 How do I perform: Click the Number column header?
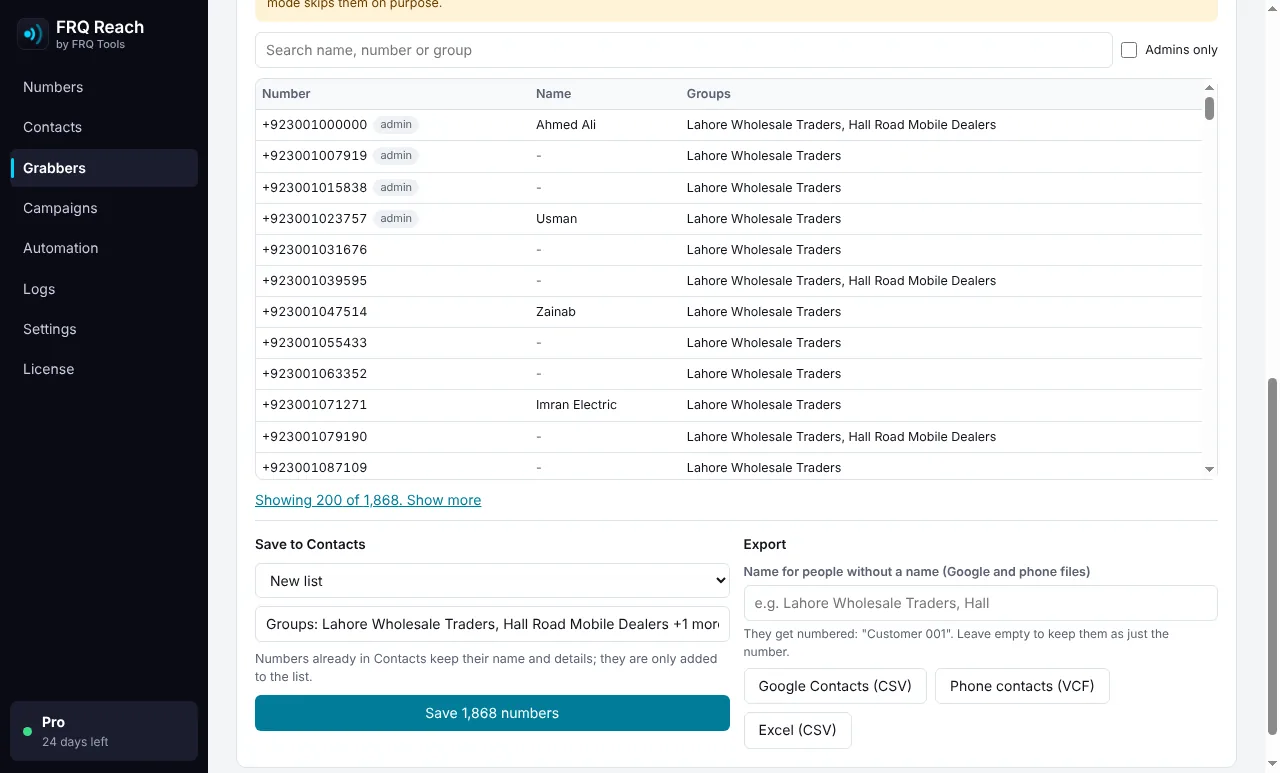coord(286,94)
